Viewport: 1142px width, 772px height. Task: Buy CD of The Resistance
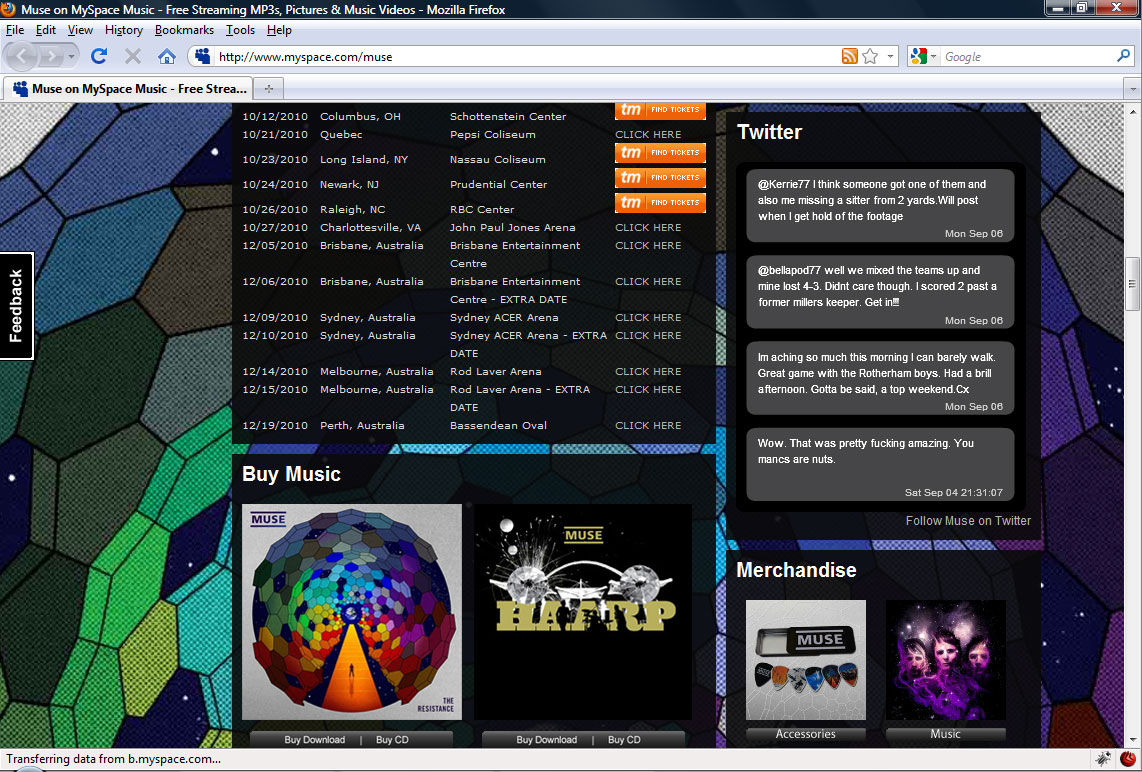tap(392, 740)
